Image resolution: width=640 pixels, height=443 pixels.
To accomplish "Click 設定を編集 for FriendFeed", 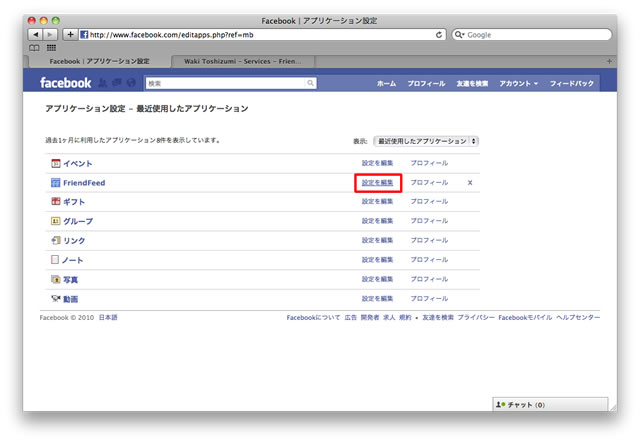I will [x=378, y=183].
